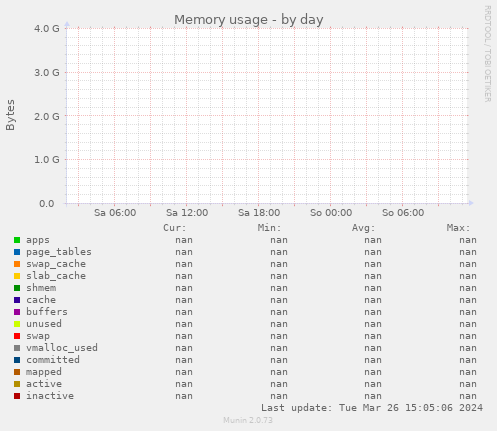Click the Max value 'nan' for buffers

pyautogui.click(x=468, y=312)
